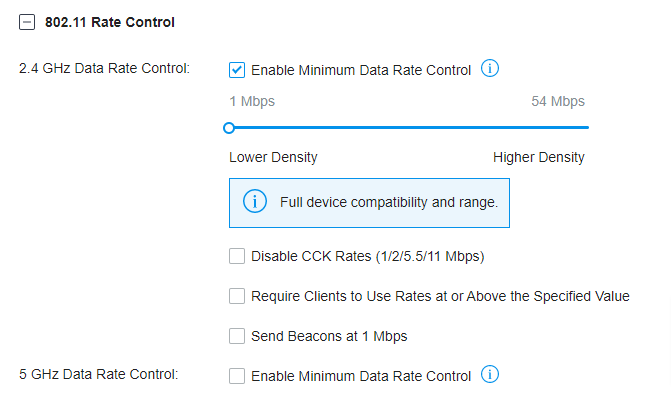This screenshot has width=671, height=404.
Task: Click the 1 Mbps slider label
Action: (x=251, y=101)
